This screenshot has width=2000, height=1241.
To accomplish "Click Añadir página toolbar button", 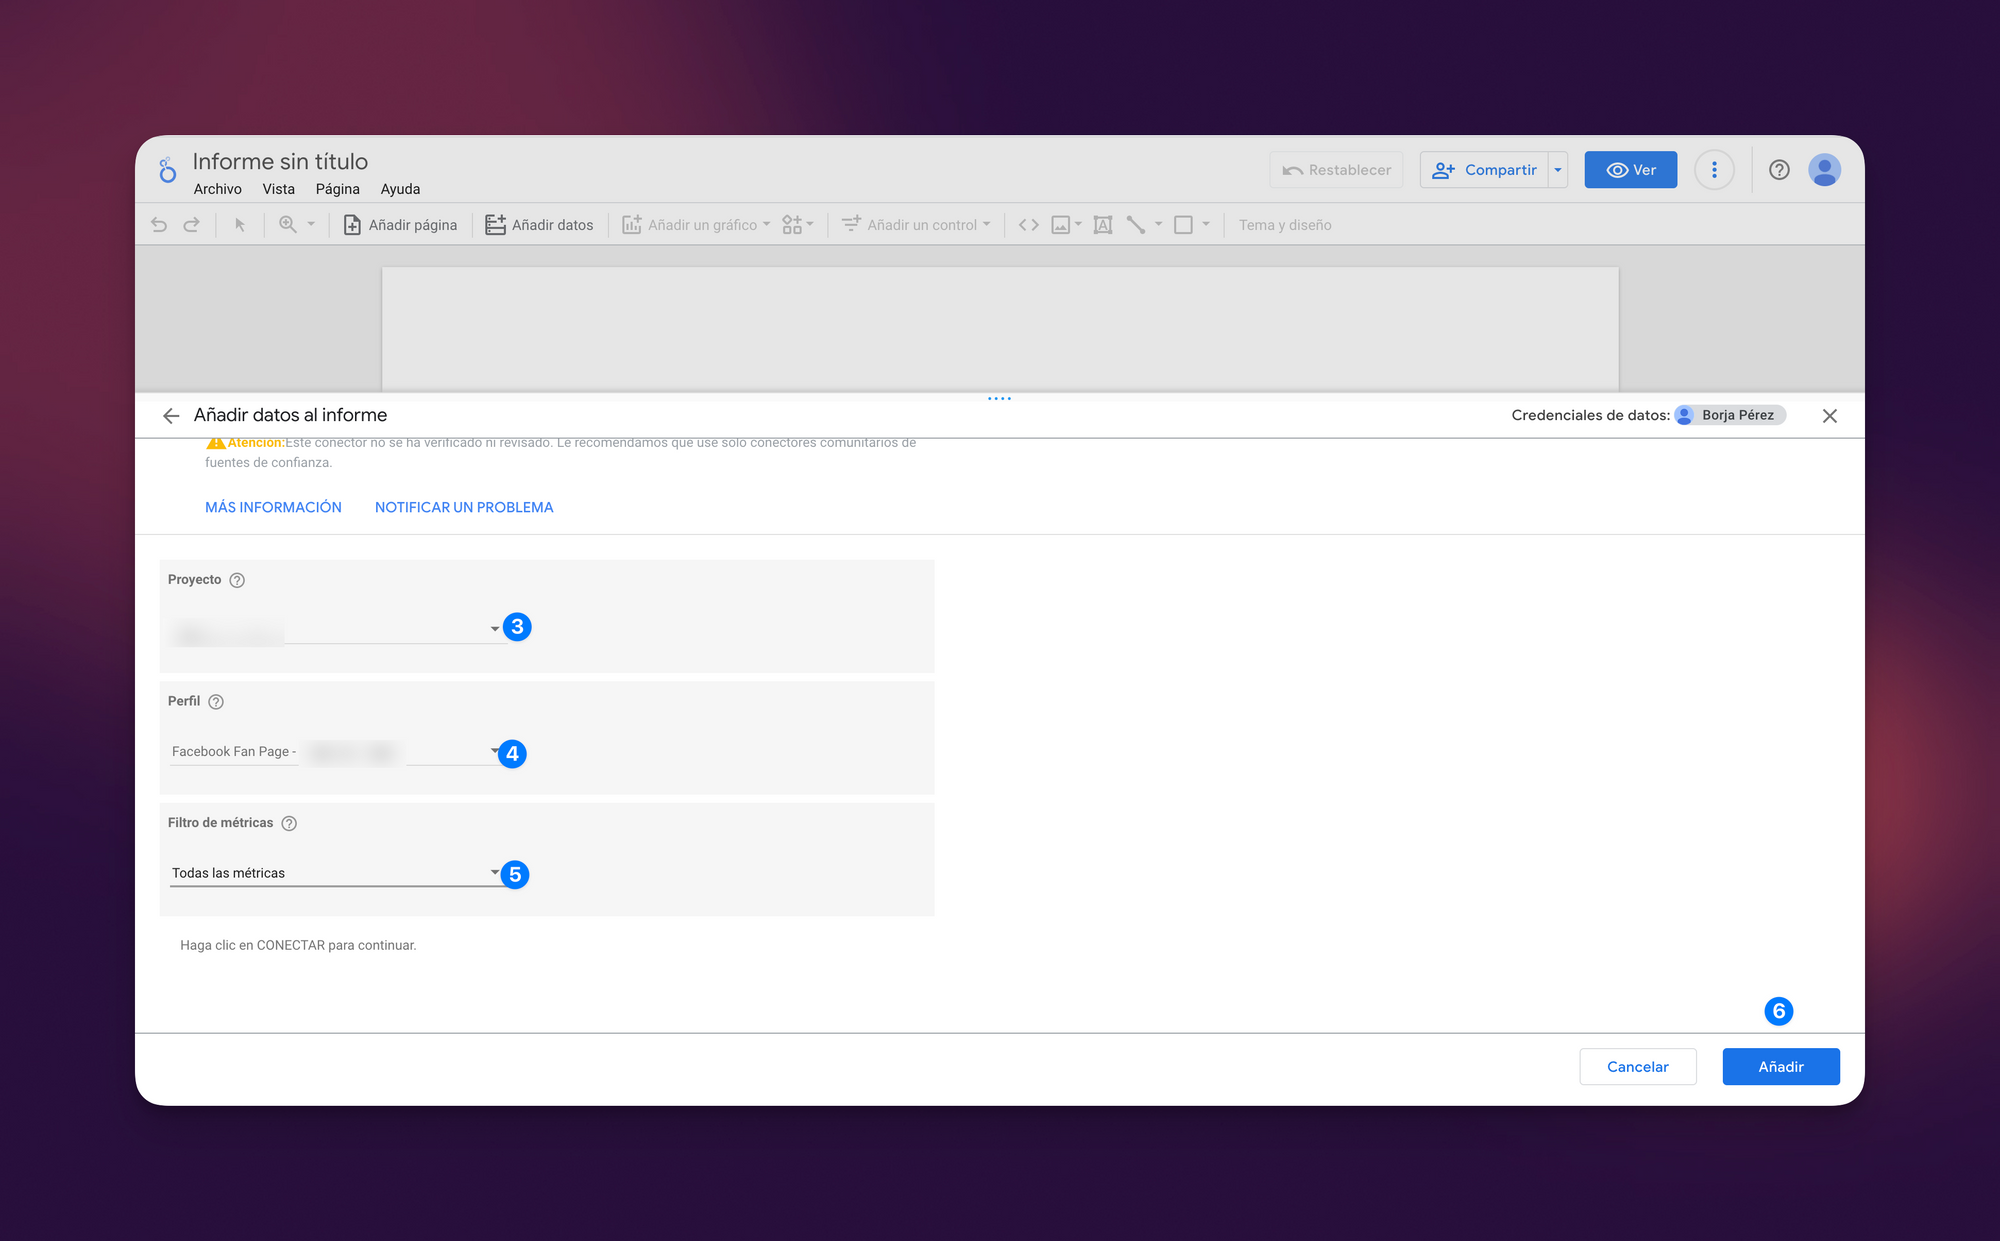I will [400, 225].
